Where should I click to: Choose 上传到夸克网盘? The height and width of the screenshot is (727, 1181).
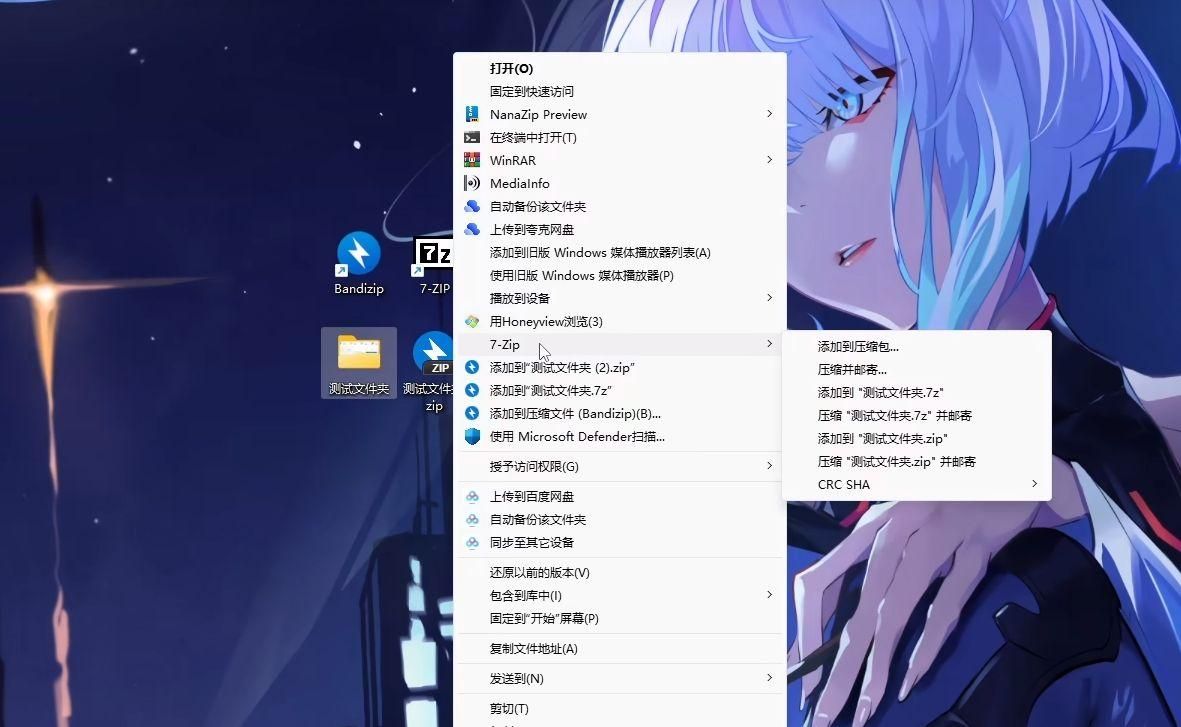click(x=620, y=229)
